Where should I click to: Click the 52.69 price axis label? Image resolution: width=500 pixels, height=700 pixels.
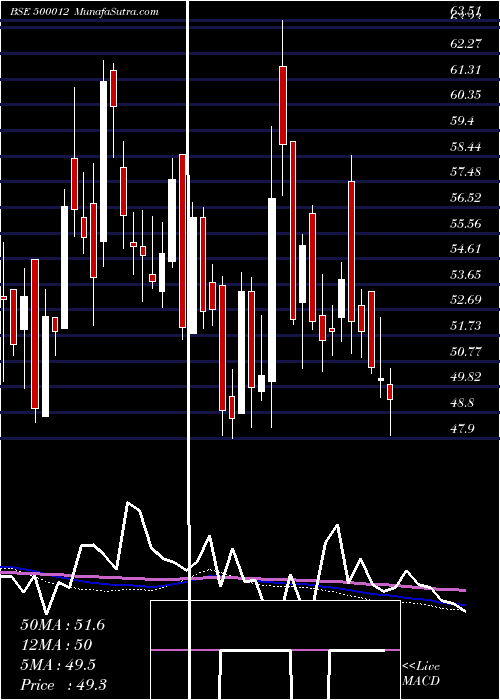pyautogui.click(x=466, y=300)
